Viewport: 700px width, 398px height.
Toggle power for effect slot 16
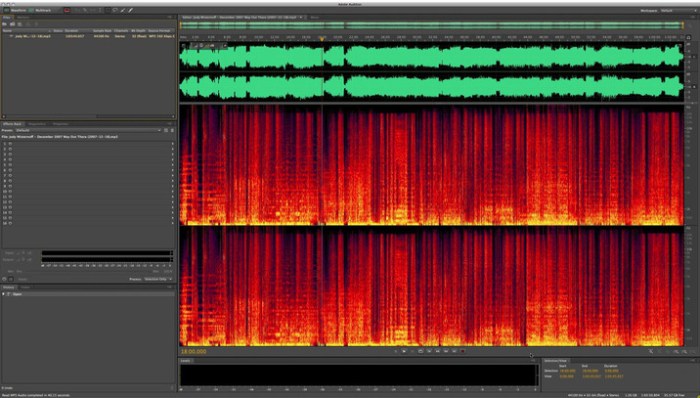(x=10, y=223)
